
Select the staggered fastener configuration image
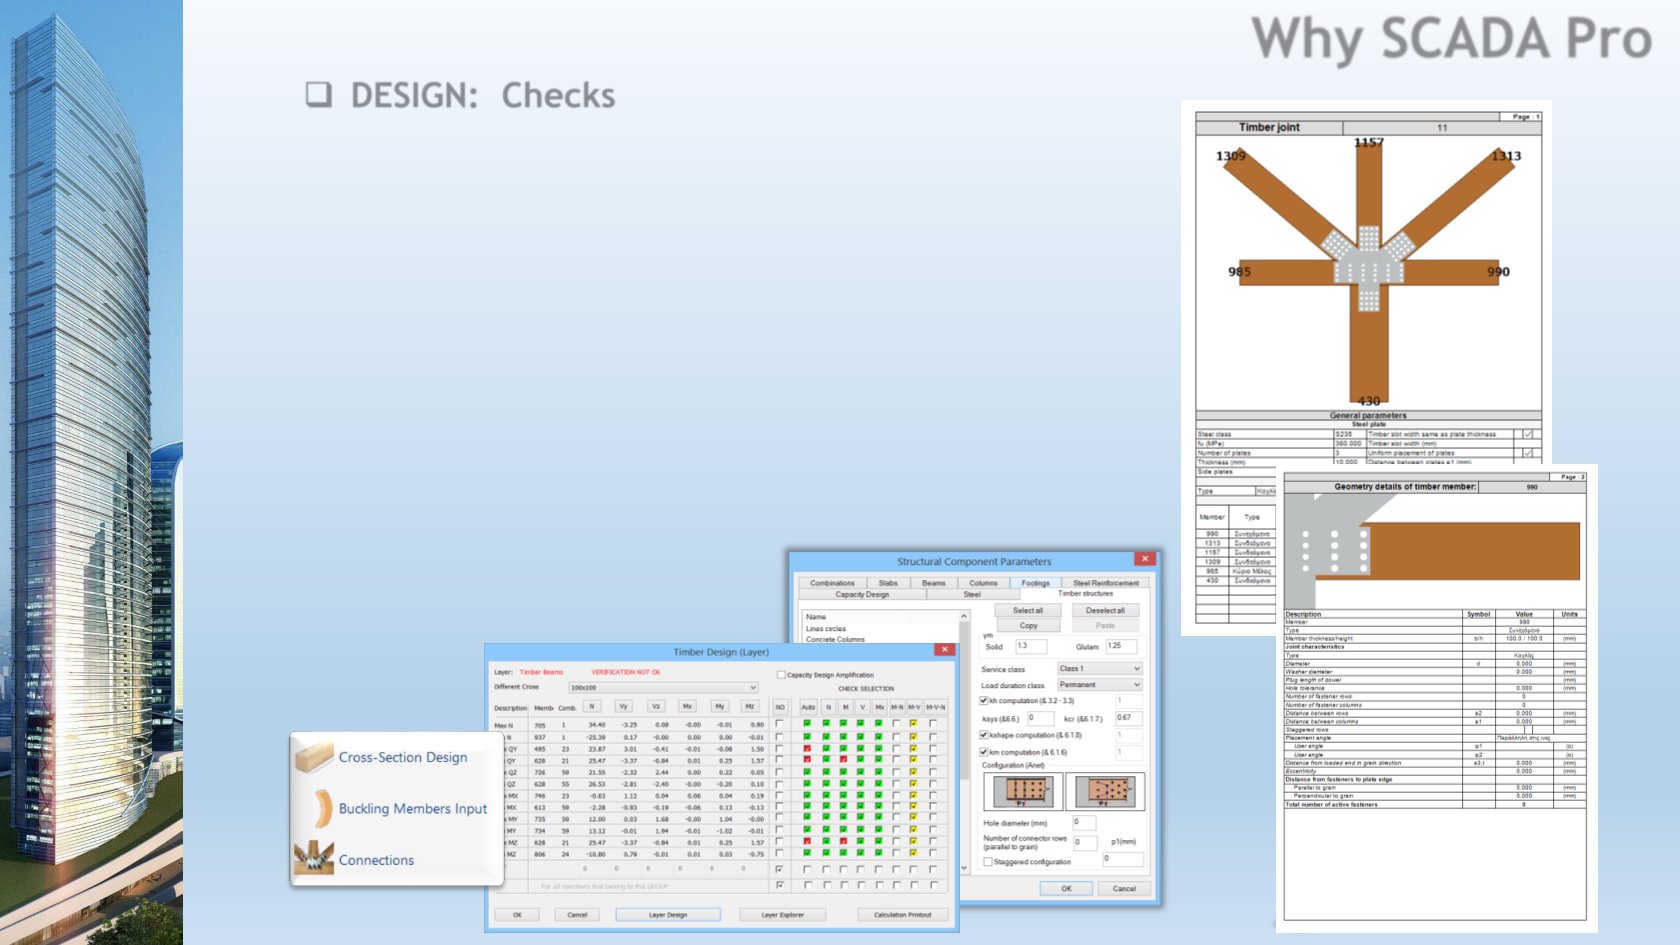click(1105, 791)
